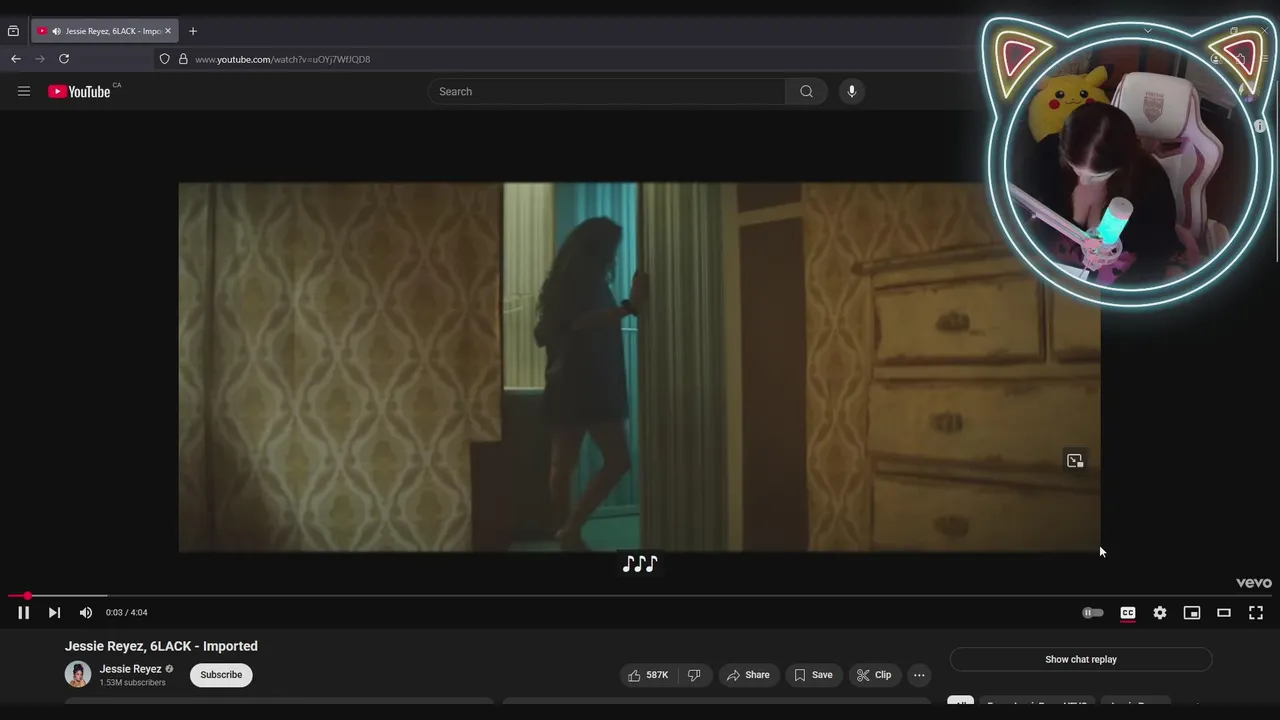Go back in browser history
Image resolution: width=1280 pixels, height=720 pixels.
click(x=16, y=59)
